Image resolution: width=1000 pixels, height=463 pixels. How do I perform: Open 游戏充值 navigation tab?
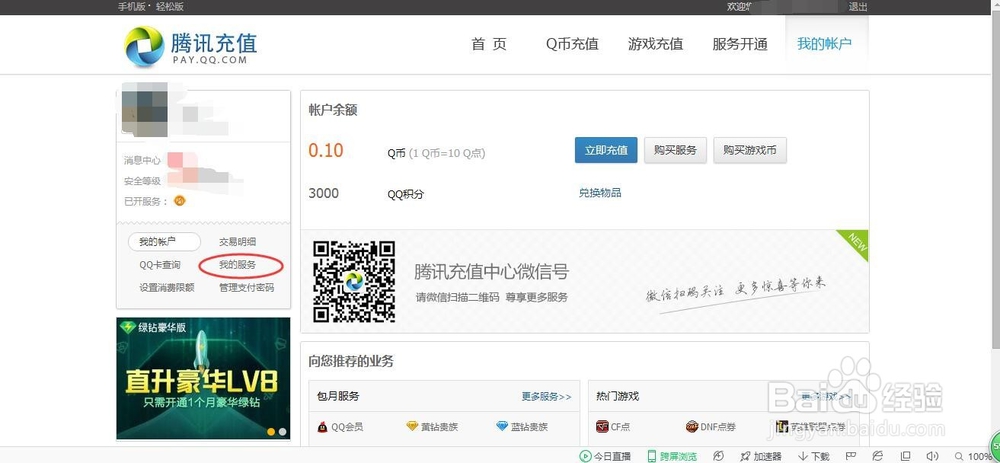click(x=655, y=44)
